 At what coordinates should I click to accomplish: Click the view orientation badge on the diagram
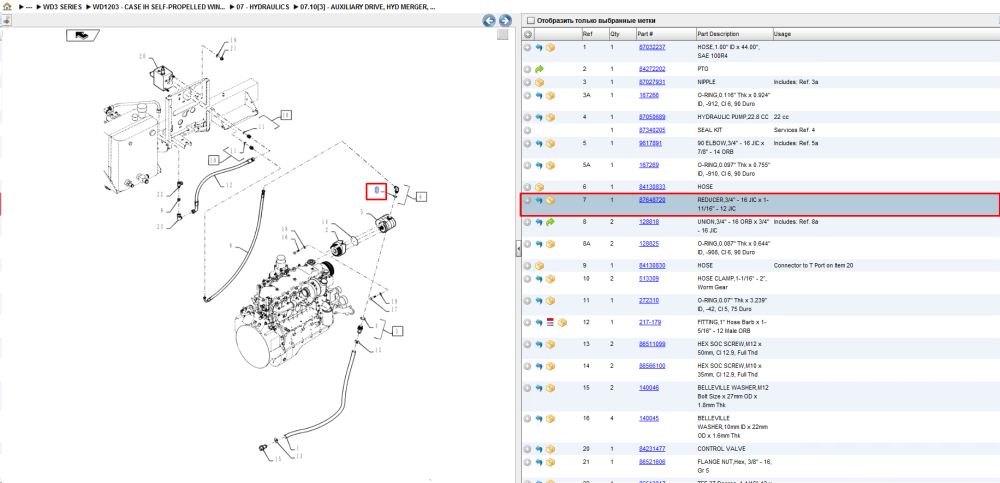tap(82, 35)
